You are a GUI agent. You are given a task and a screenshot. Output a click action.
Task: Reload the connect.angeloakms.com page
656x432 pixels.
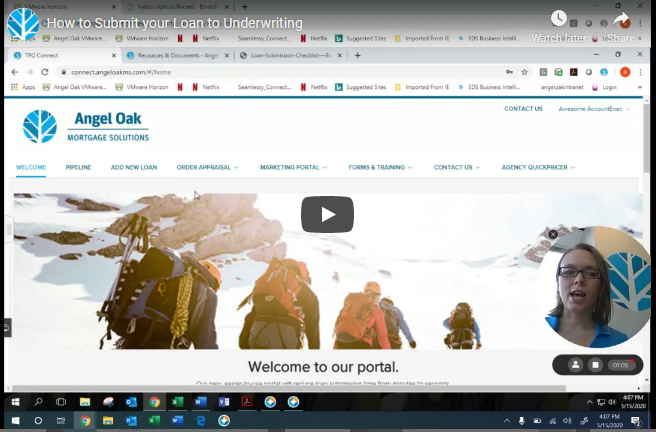click(45, 72)
